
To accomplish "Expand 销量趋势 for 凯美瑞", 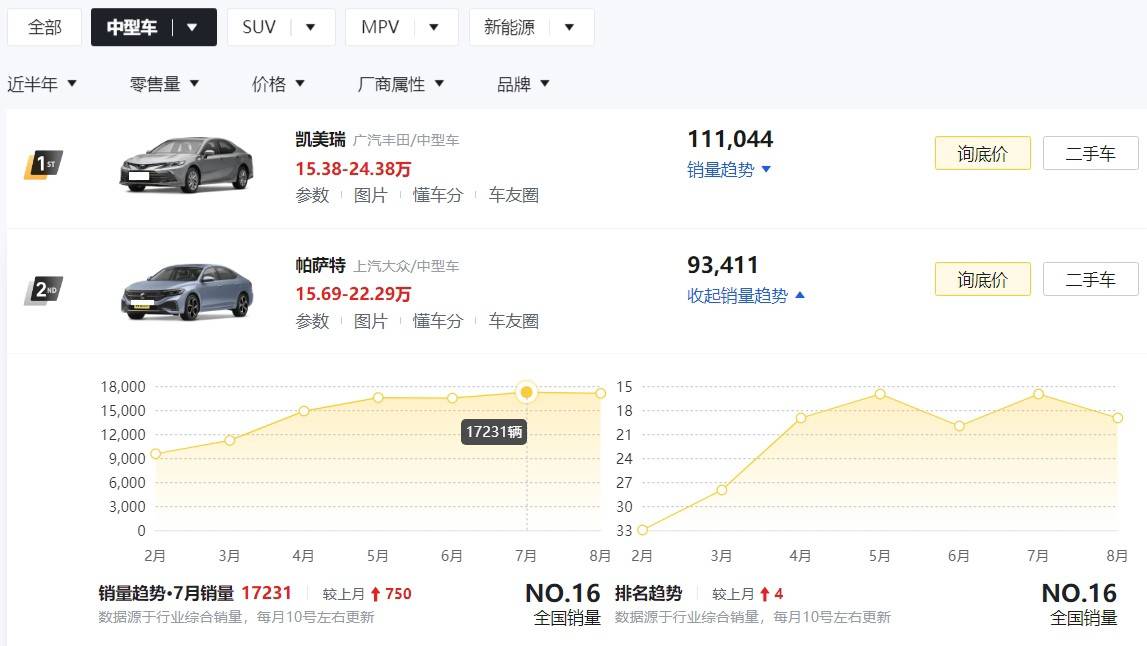I will click(729, 170).
